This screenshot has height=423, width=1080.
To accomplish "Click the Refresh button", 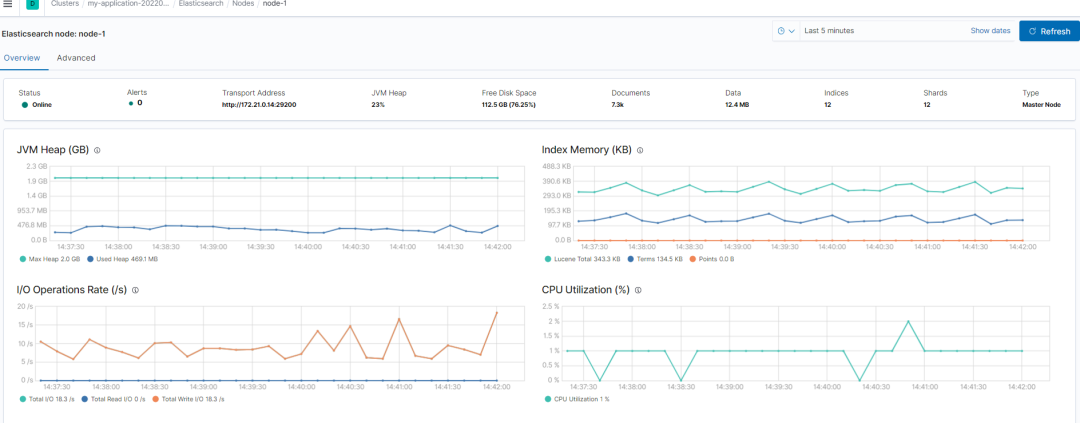I will pos(1049,31).
